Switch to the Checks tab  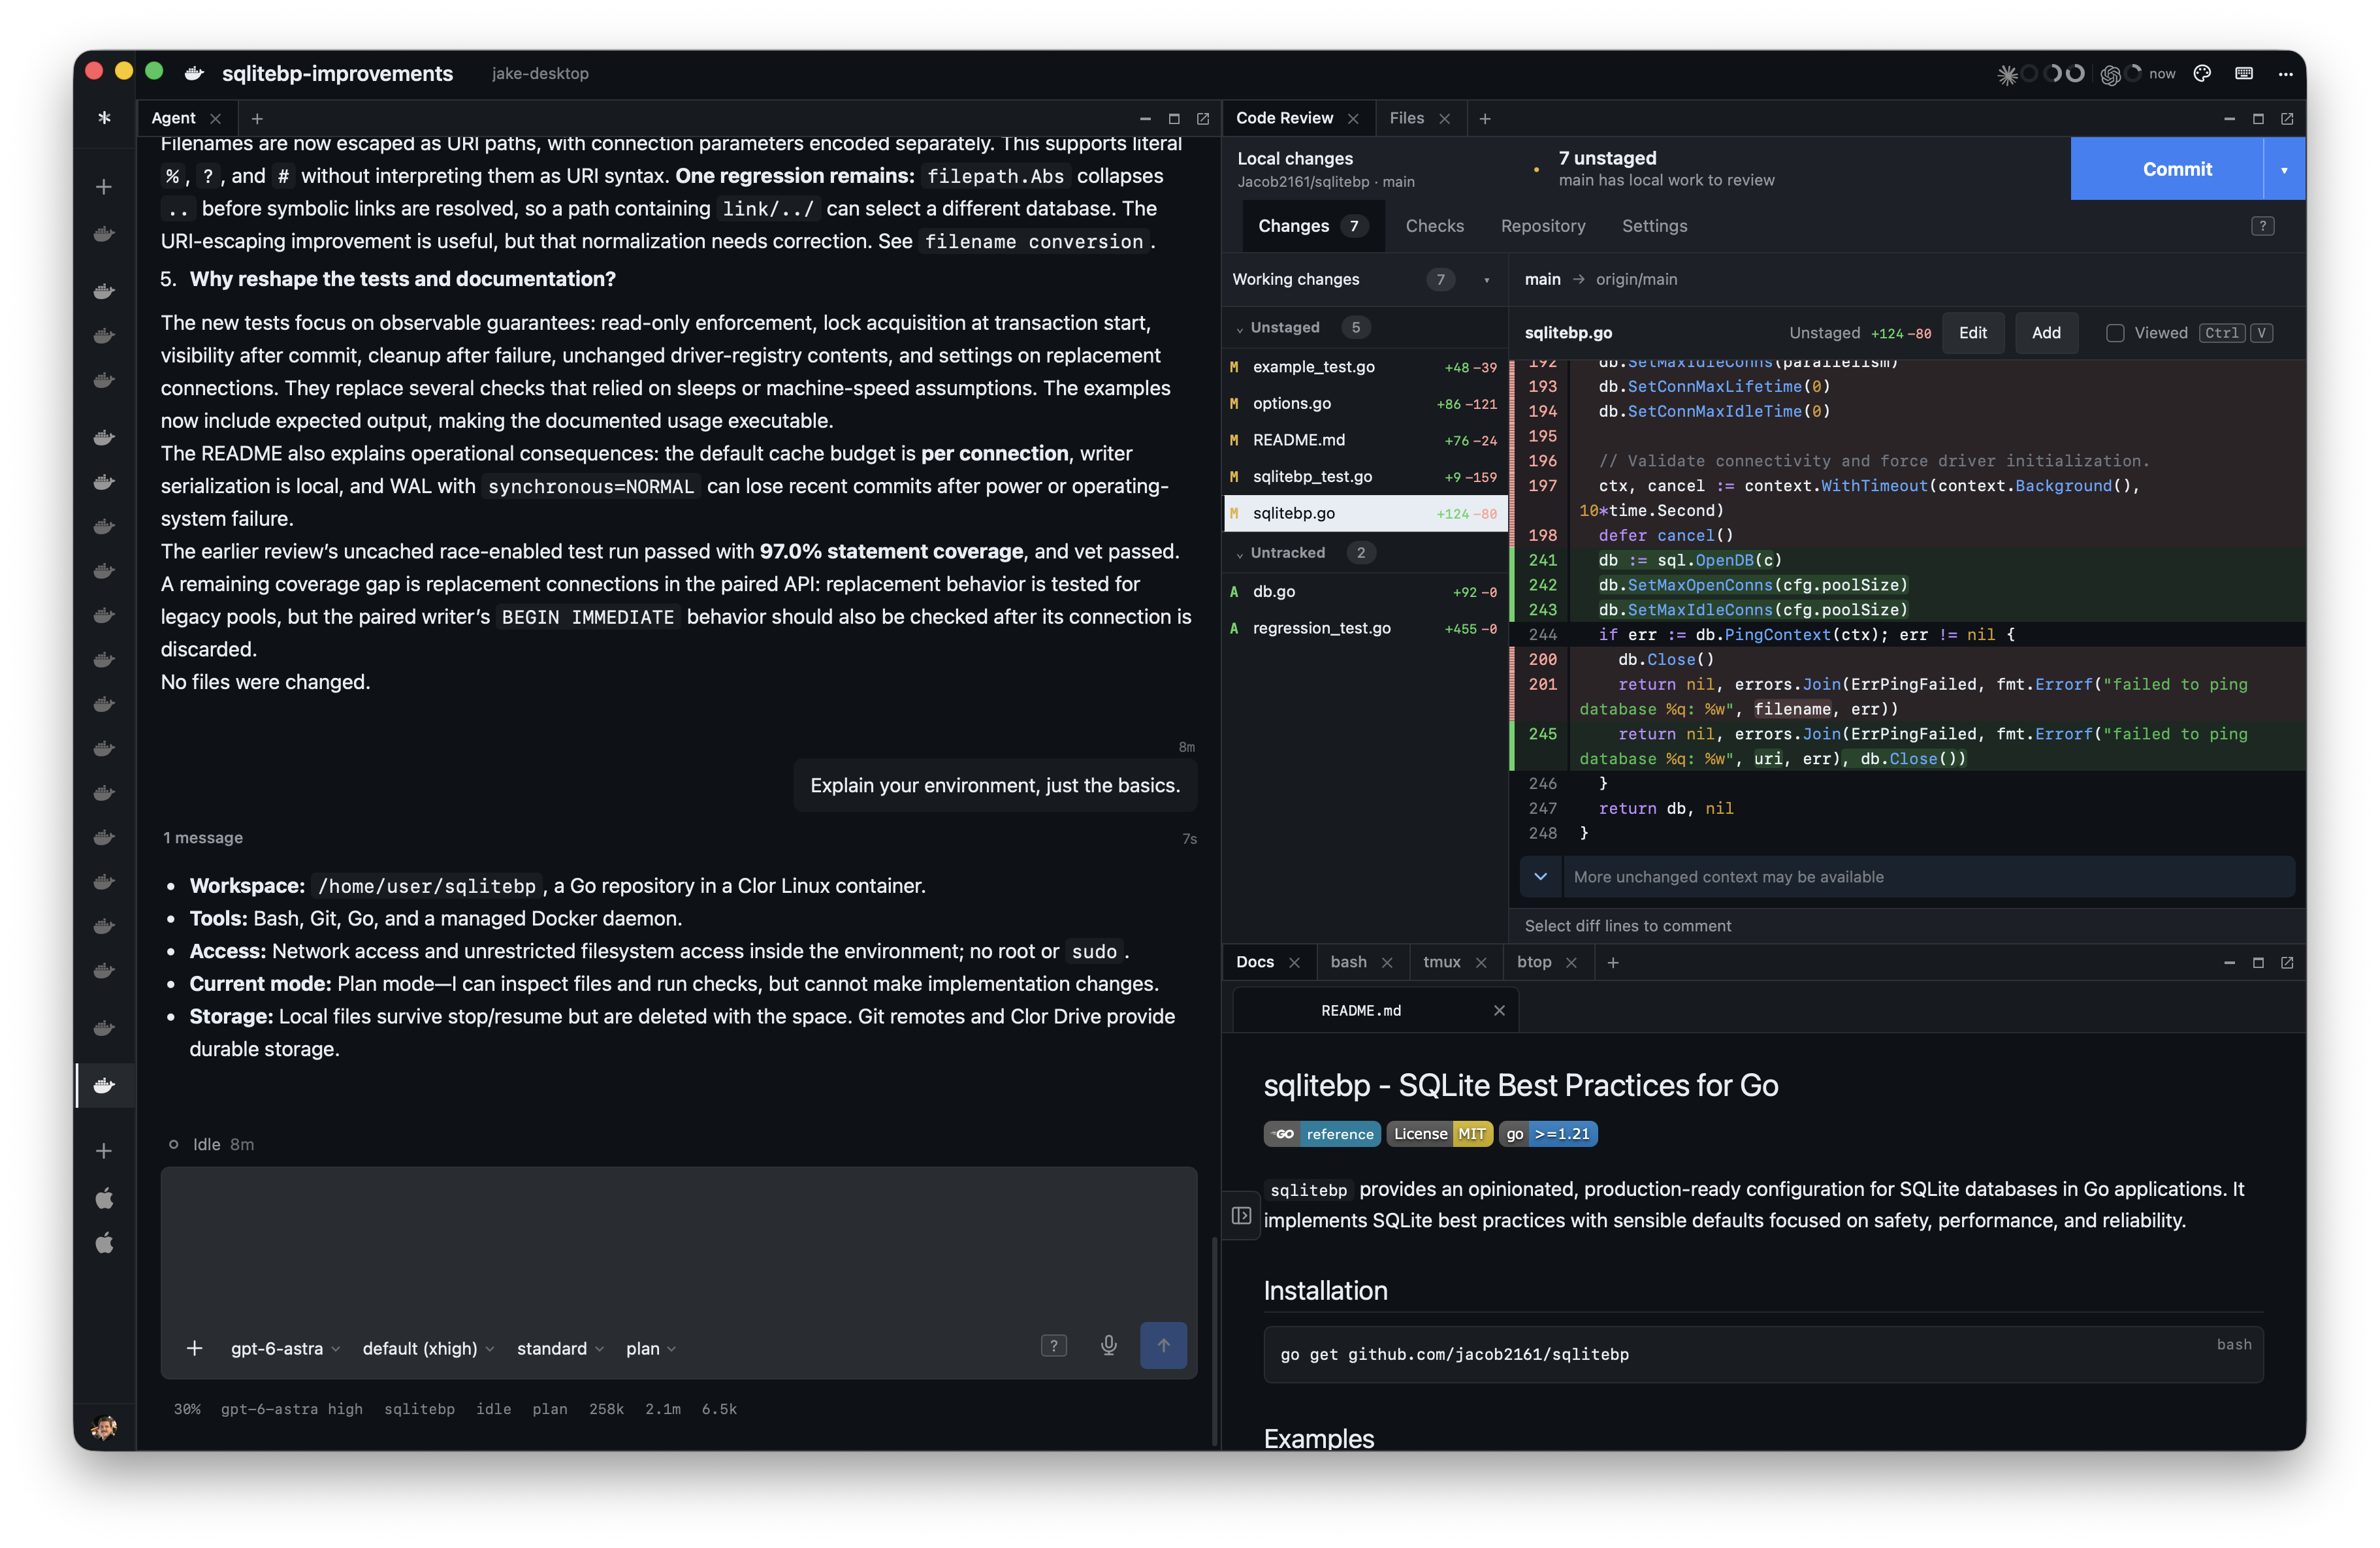pyautogui.click(x=1434, y=226)
